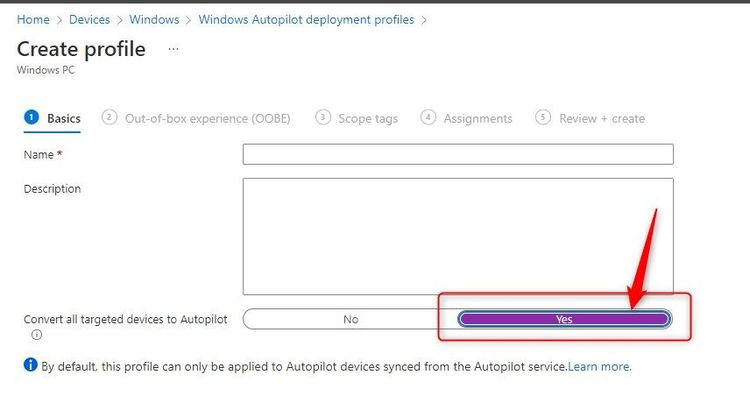Click chevron after Windows Autopilot deployment profiles
The image size is (750, 410).
pos(424,20)
